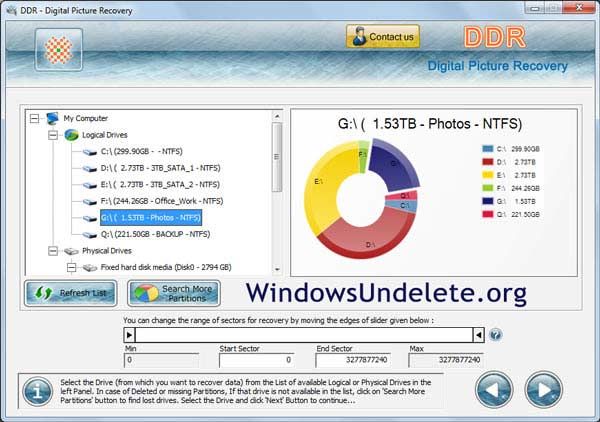Click the Max sector field
Image resolution: width=600 pixels, height=422 pixels.
(446, 360)
